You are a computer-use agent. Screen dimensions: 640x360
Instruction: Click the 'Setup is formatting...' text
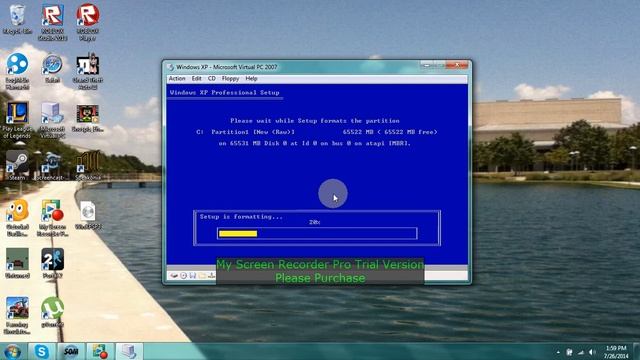click(241, 217)
